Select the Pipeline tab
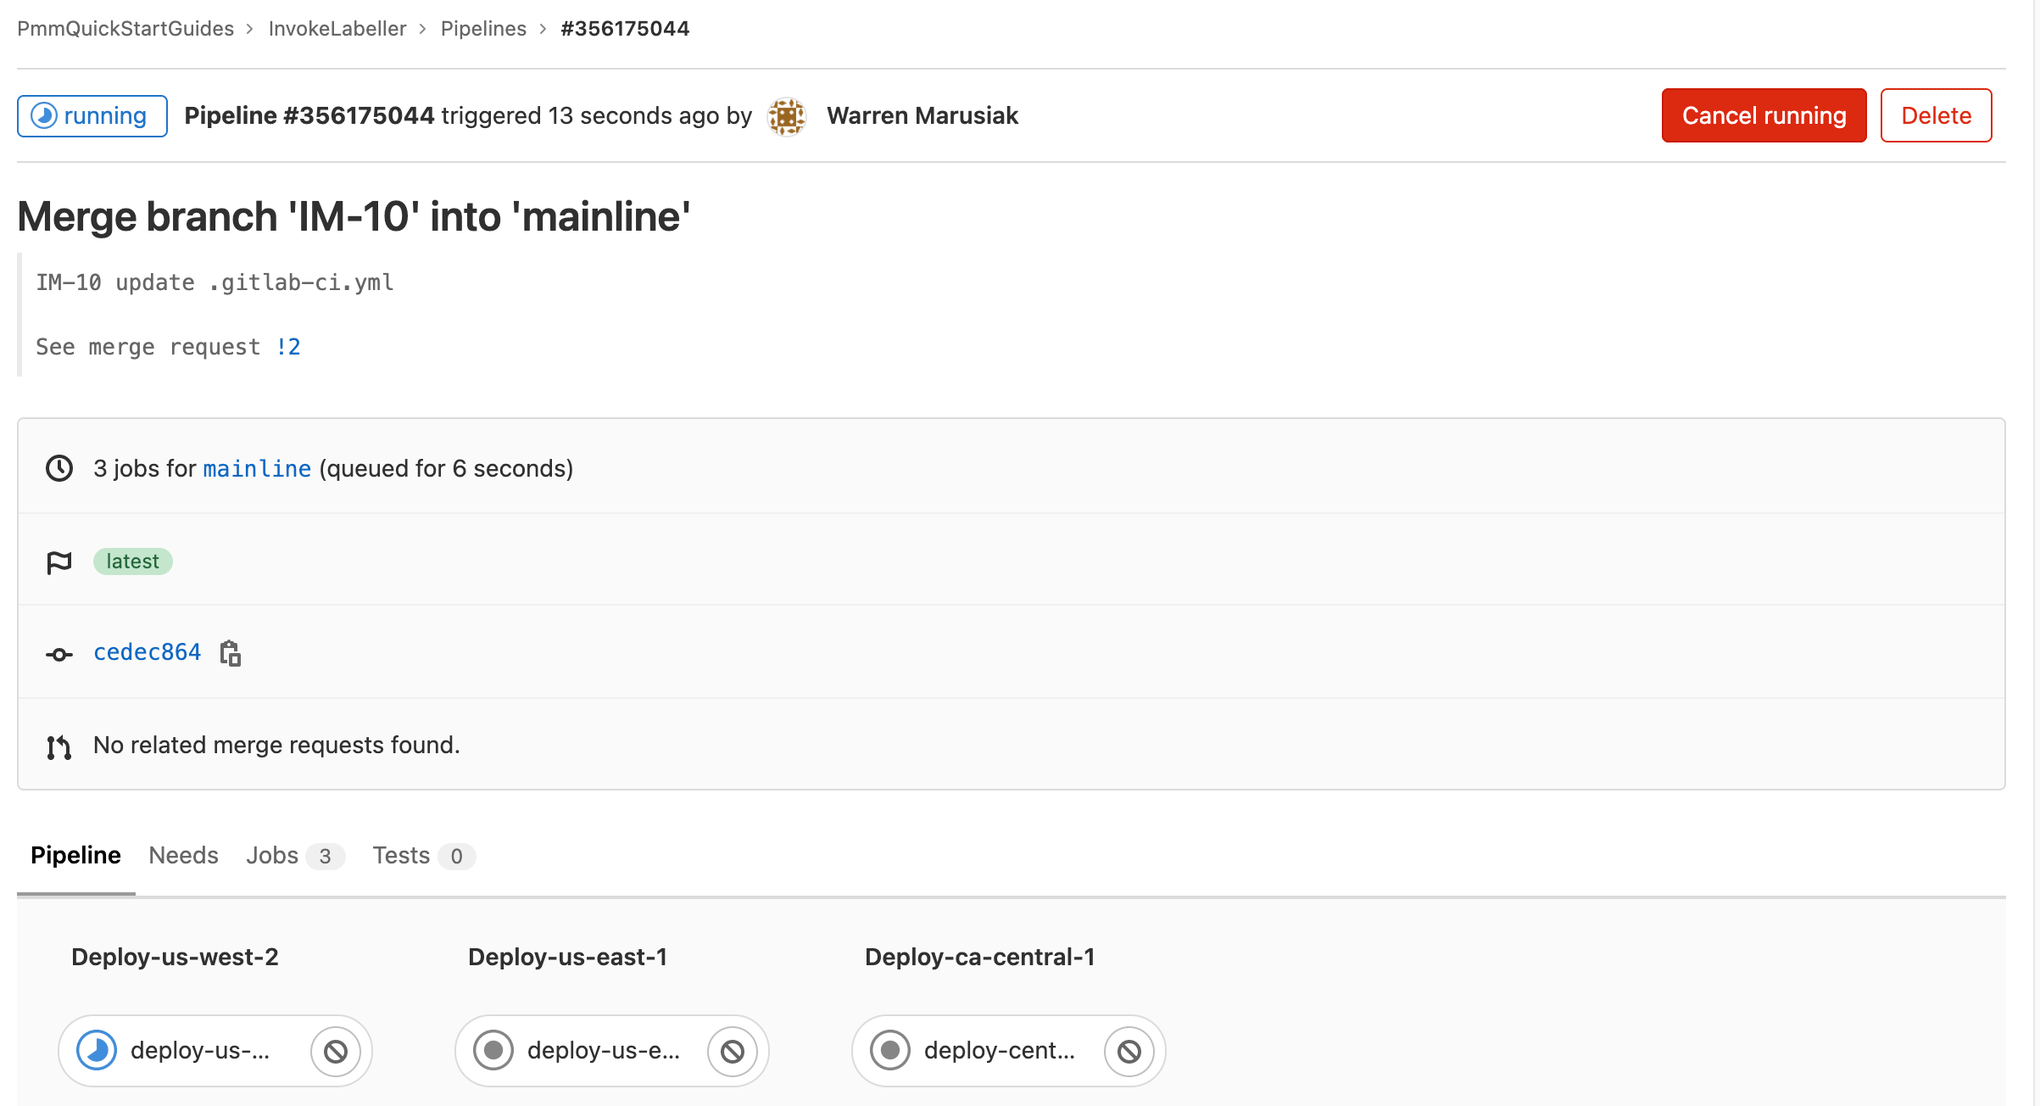The image size is (2040, 1106). [75, 855]
